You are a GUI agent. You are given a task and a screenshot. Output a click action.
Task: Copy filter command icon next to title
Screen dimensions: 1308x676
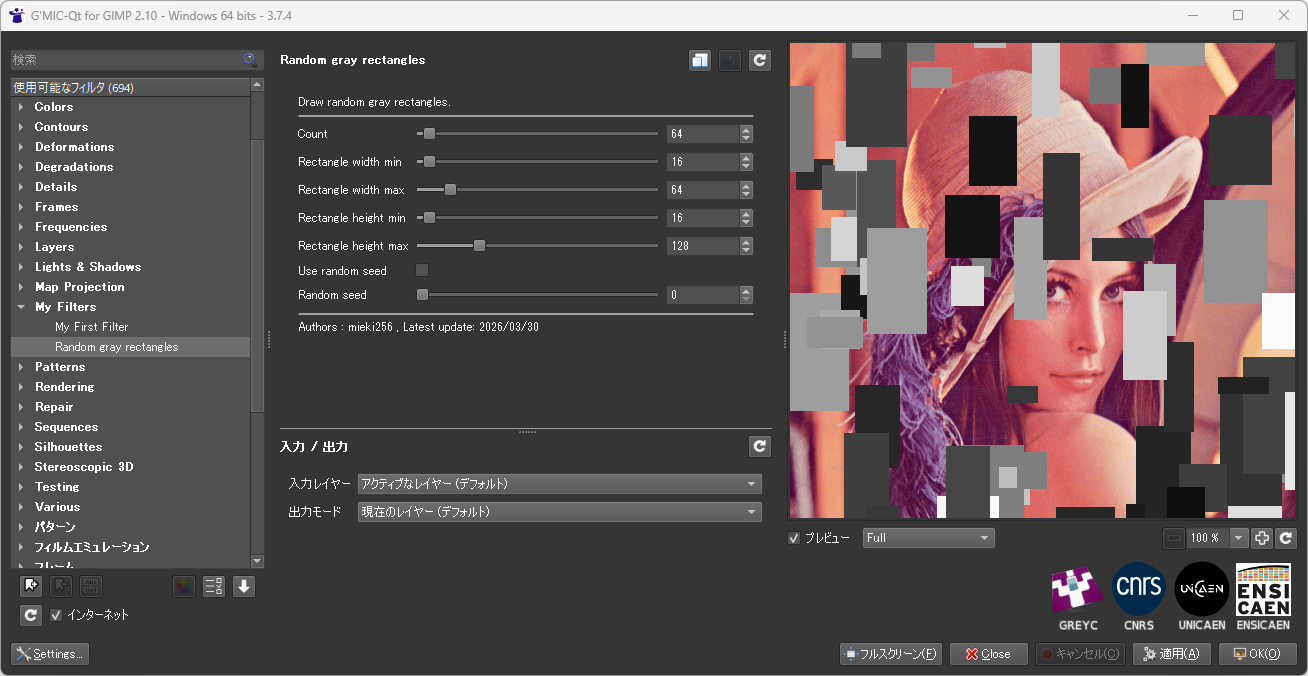(700, 61)
